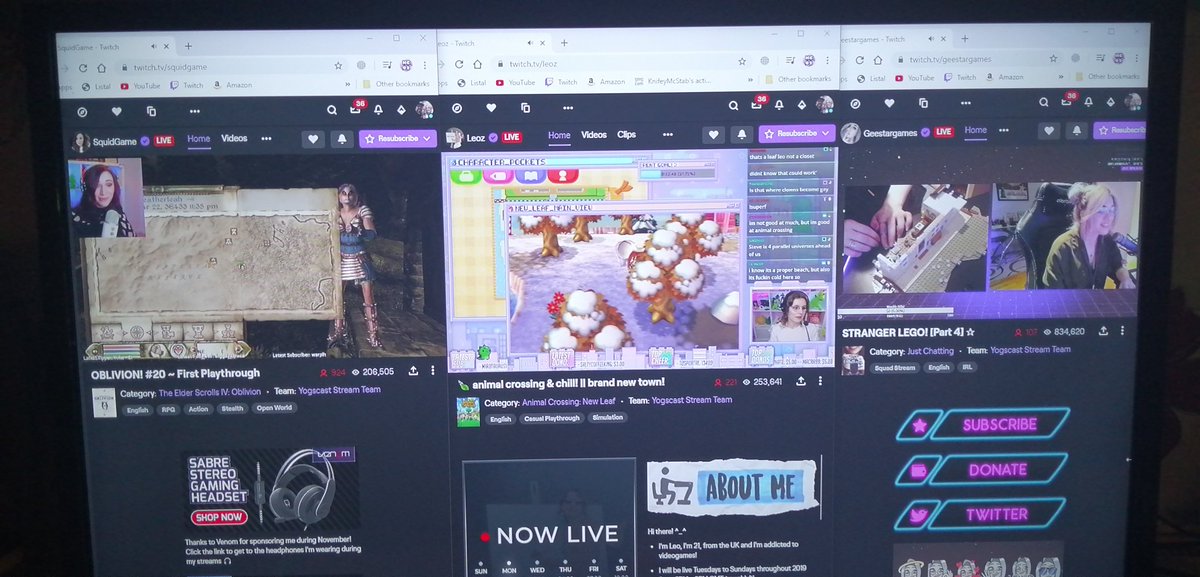Click the search icon in Leoz window

coord(732,106)
